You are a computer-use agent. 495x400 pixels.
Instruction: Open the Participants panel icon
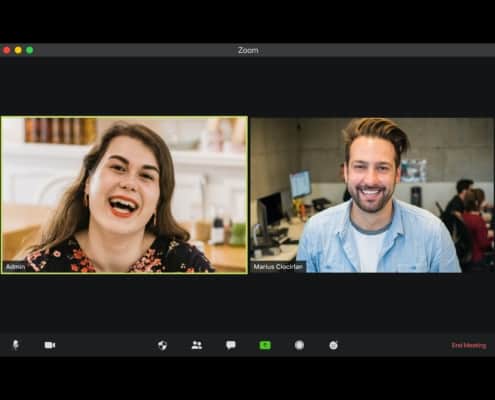click(197, 345)
